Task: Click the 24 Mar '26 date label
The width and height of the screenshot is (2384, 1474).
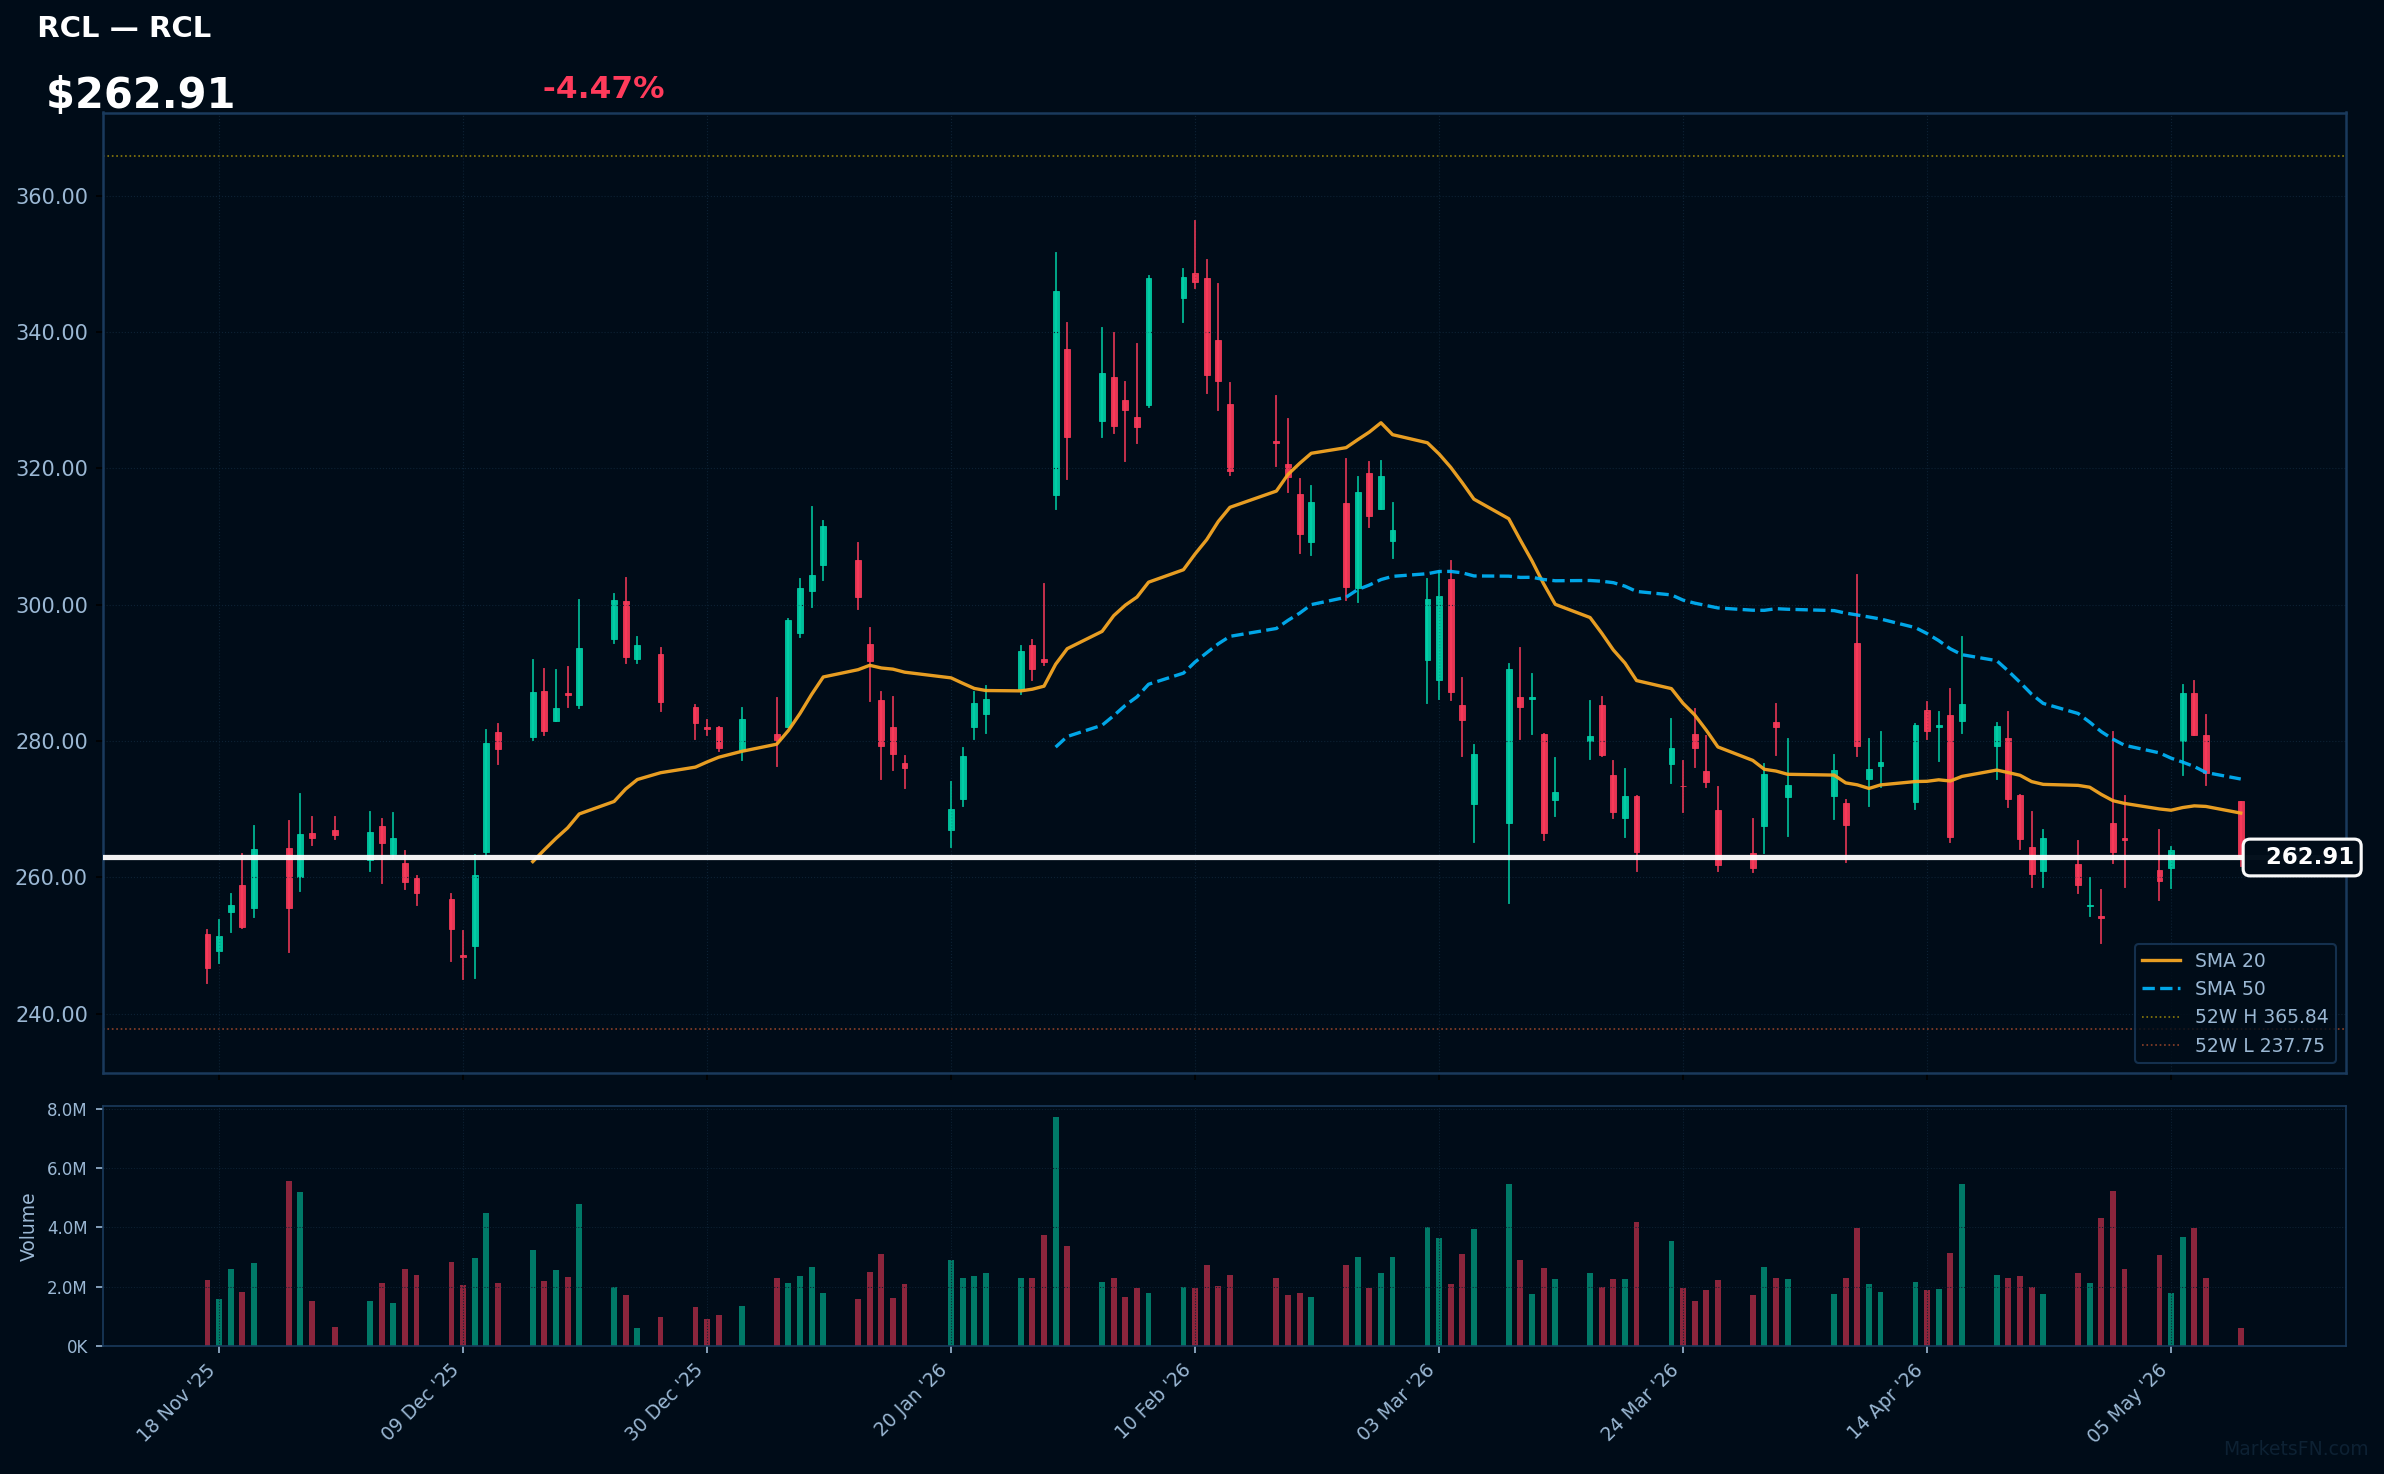Action: tap(1640, 1402)
